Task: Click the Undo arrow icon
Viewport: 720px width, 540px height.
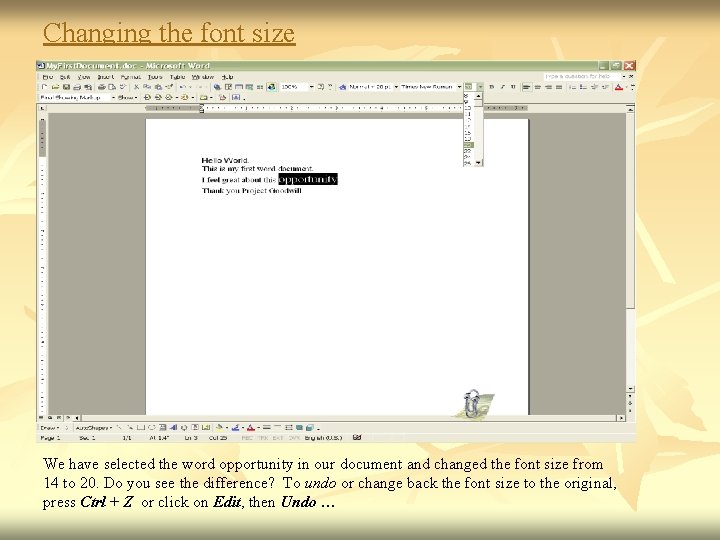Action: 182,87
